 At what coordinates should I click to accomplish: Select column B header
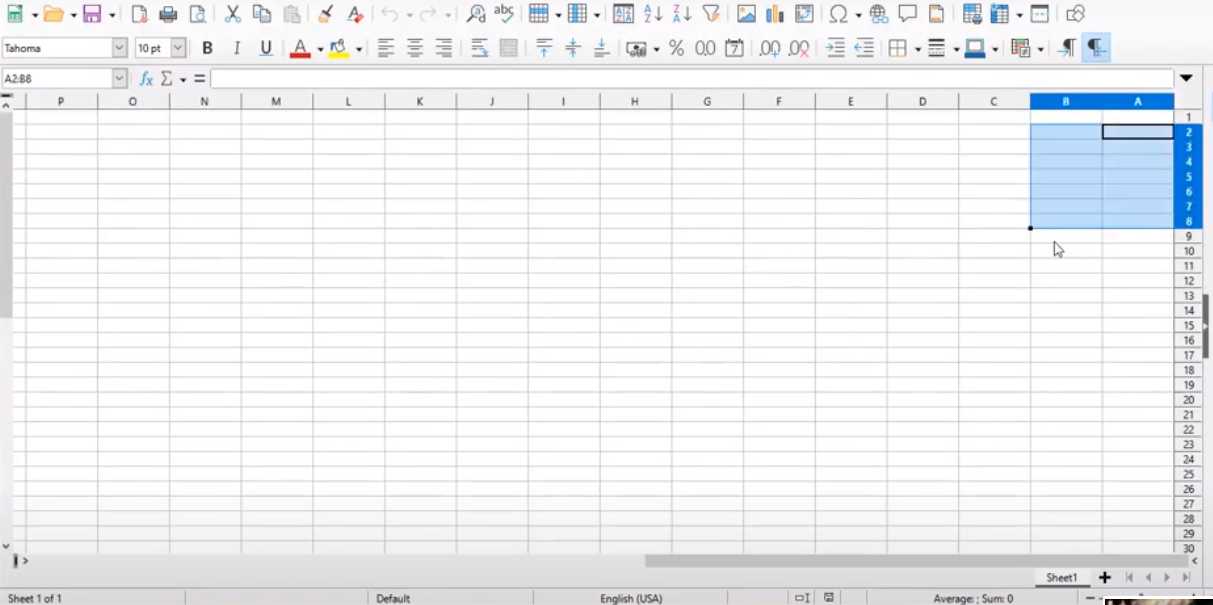pos(1066,101)
